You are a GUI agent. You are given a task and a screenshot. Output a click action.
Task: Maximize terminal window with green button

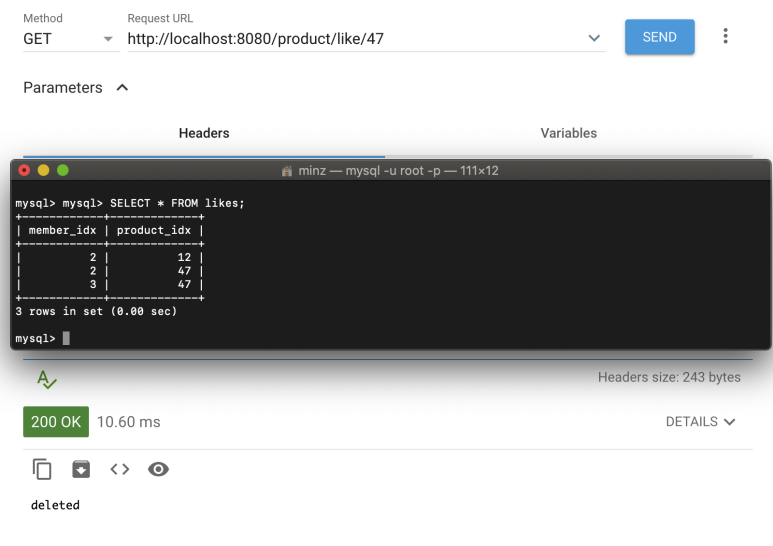click(63, 171)
